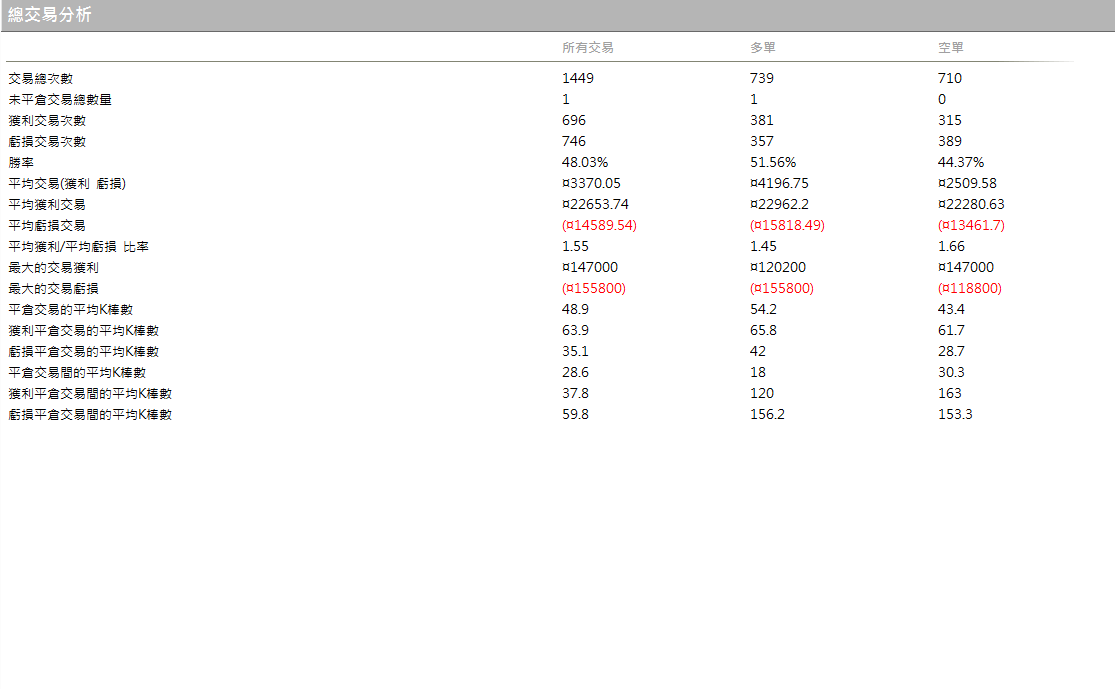
Task: Click the 虧損交易次數 row label
Action: coord(47,141)
